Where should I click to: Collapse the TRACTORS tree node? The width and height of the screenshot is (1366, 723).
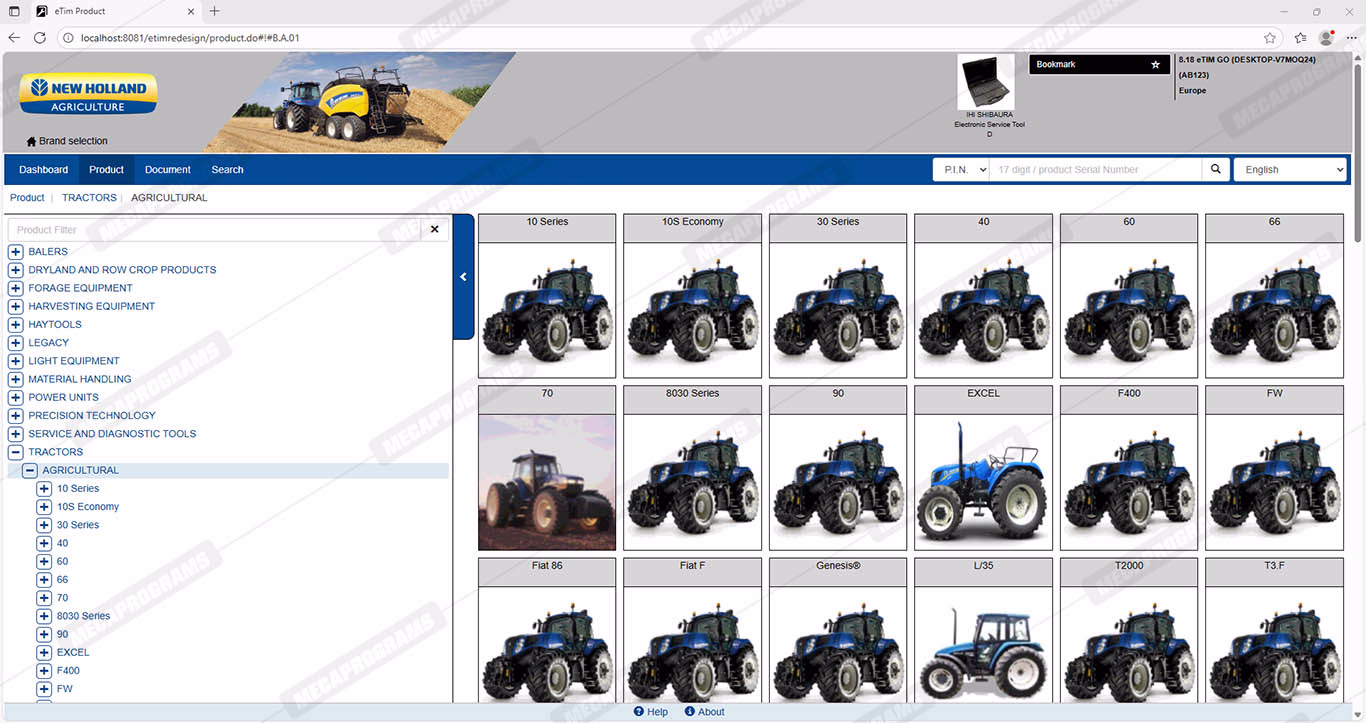(x=16, y=452)
